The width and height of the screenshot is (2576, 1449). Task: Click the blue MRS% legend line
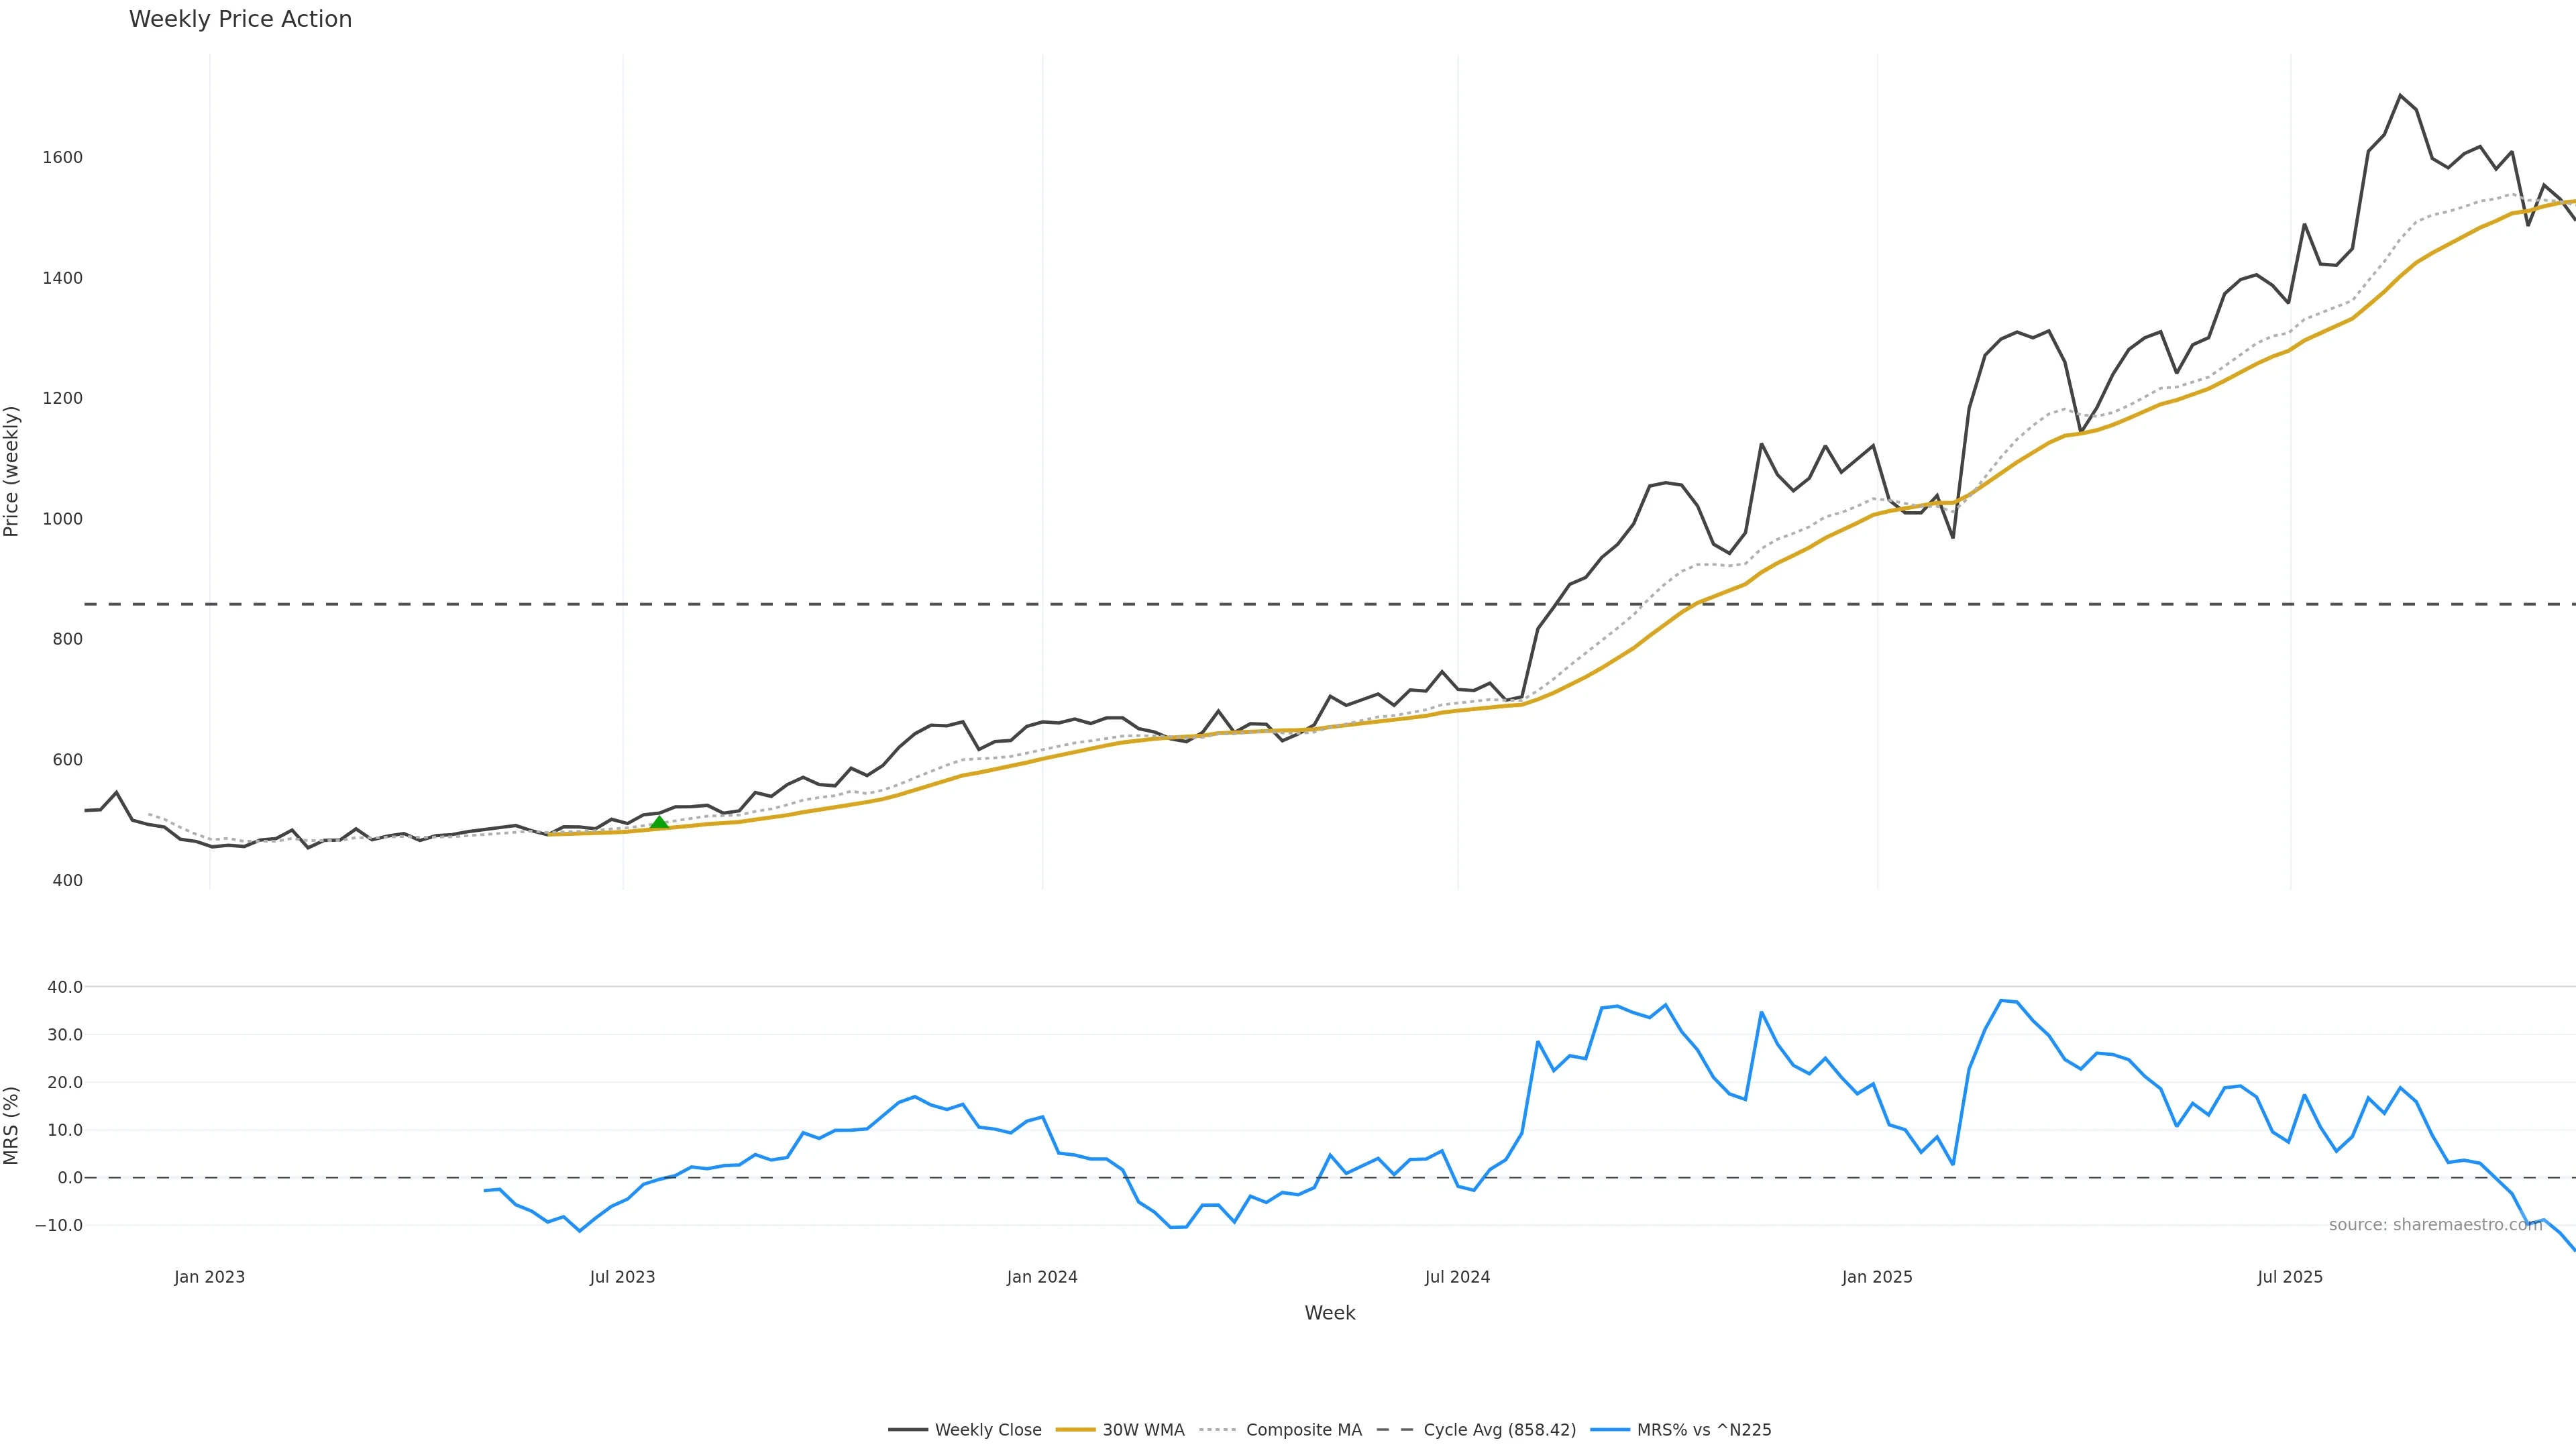(1609, 1430)
